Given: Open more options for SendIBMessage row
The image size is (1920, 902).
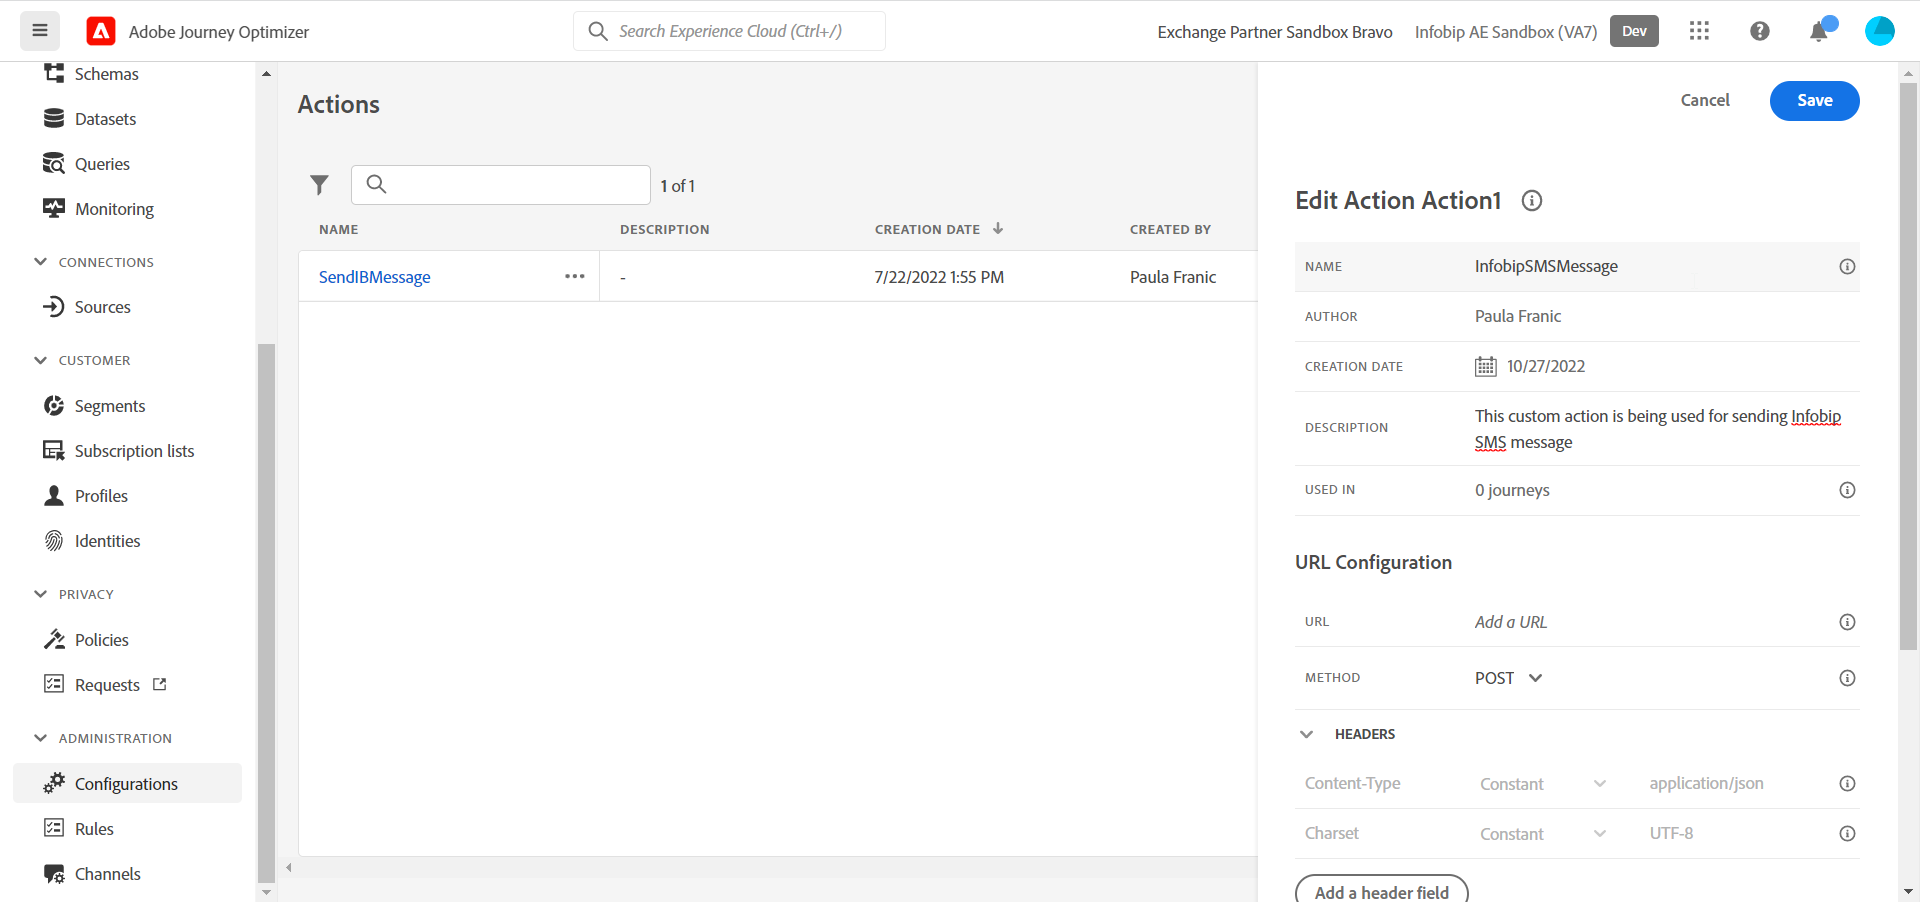Looking at the screenshot, I should click(574, 277).
